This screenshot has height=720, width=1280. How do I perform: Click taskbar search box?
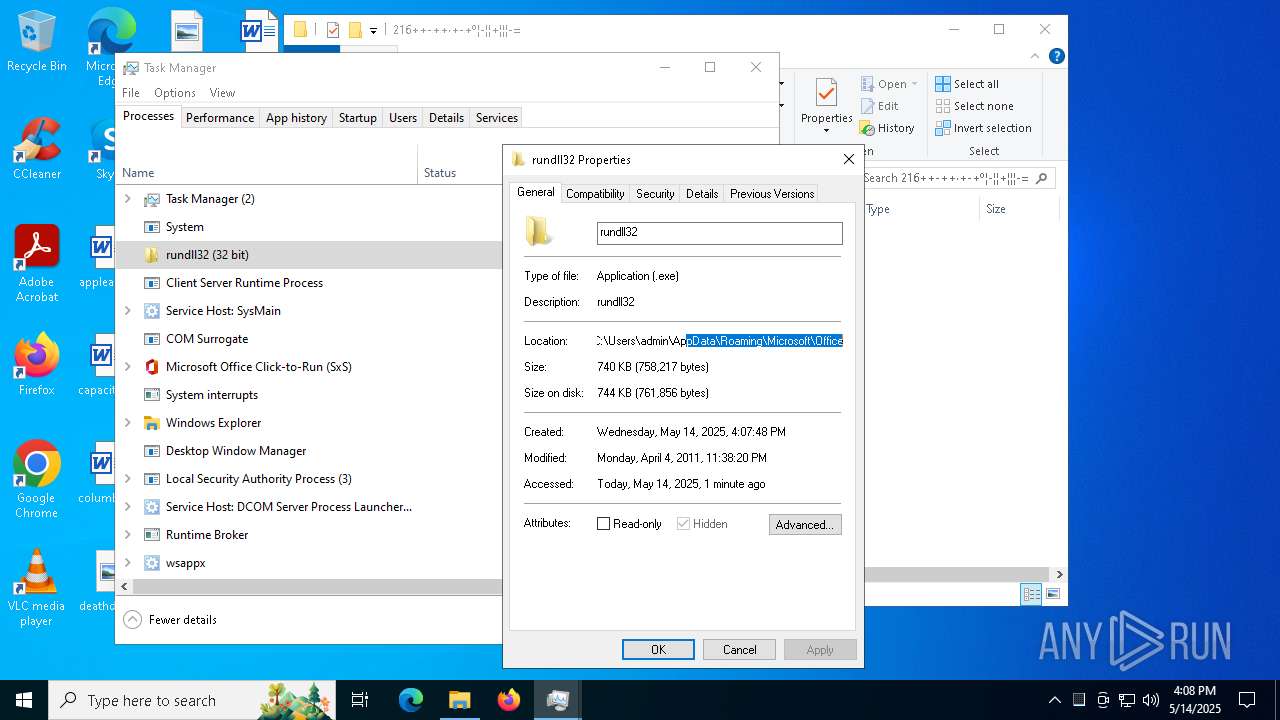click(194, 700)
